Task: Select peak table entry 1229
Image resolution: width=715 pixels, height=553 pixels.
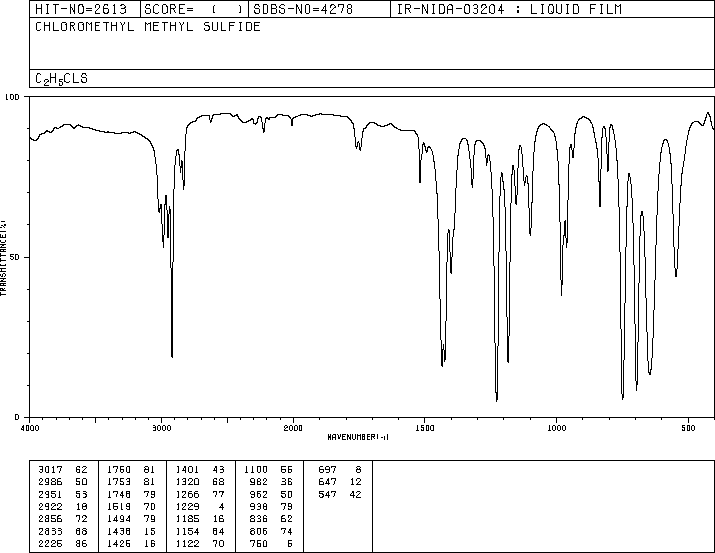Action: (200, 506)
